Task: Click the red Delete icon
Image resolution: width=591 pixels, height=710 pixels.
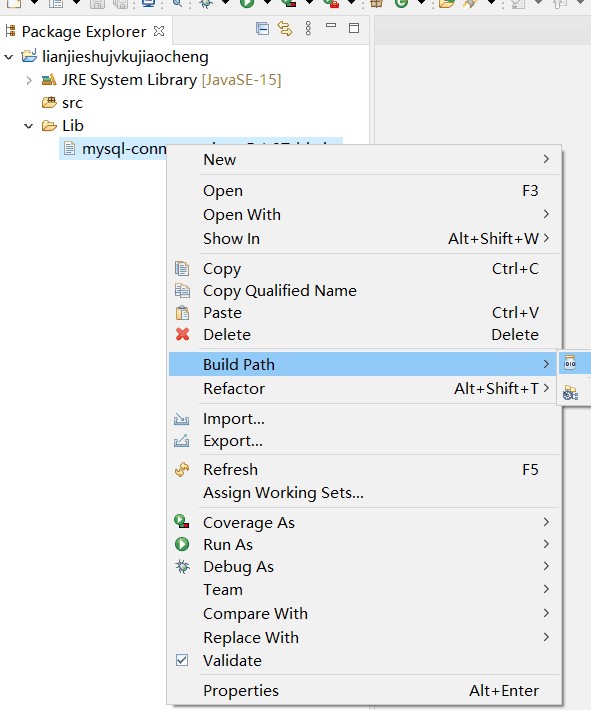Action: (x=183, y=334)
